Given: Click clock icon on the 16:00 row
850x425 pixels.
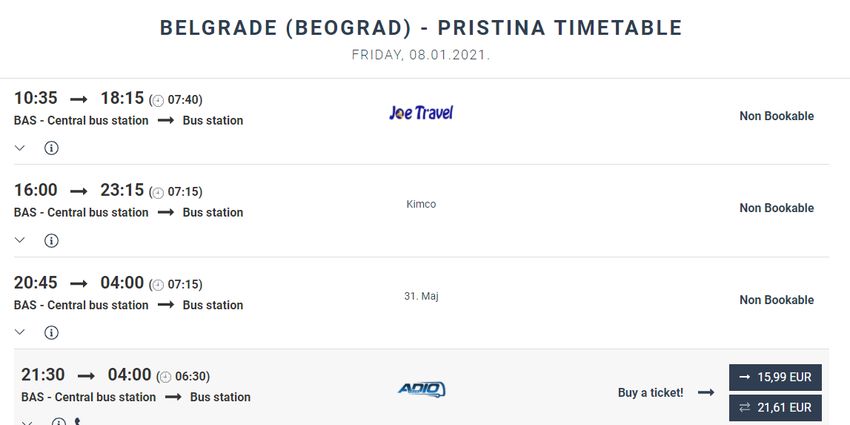Looking at the screenshot, I should pyautogui.click(x=158, y=193).
